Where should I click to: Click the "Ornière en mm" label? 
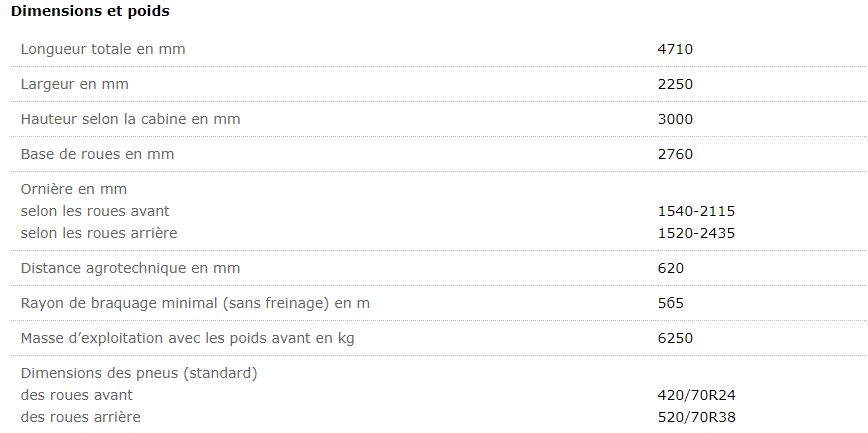click(74, 188)
